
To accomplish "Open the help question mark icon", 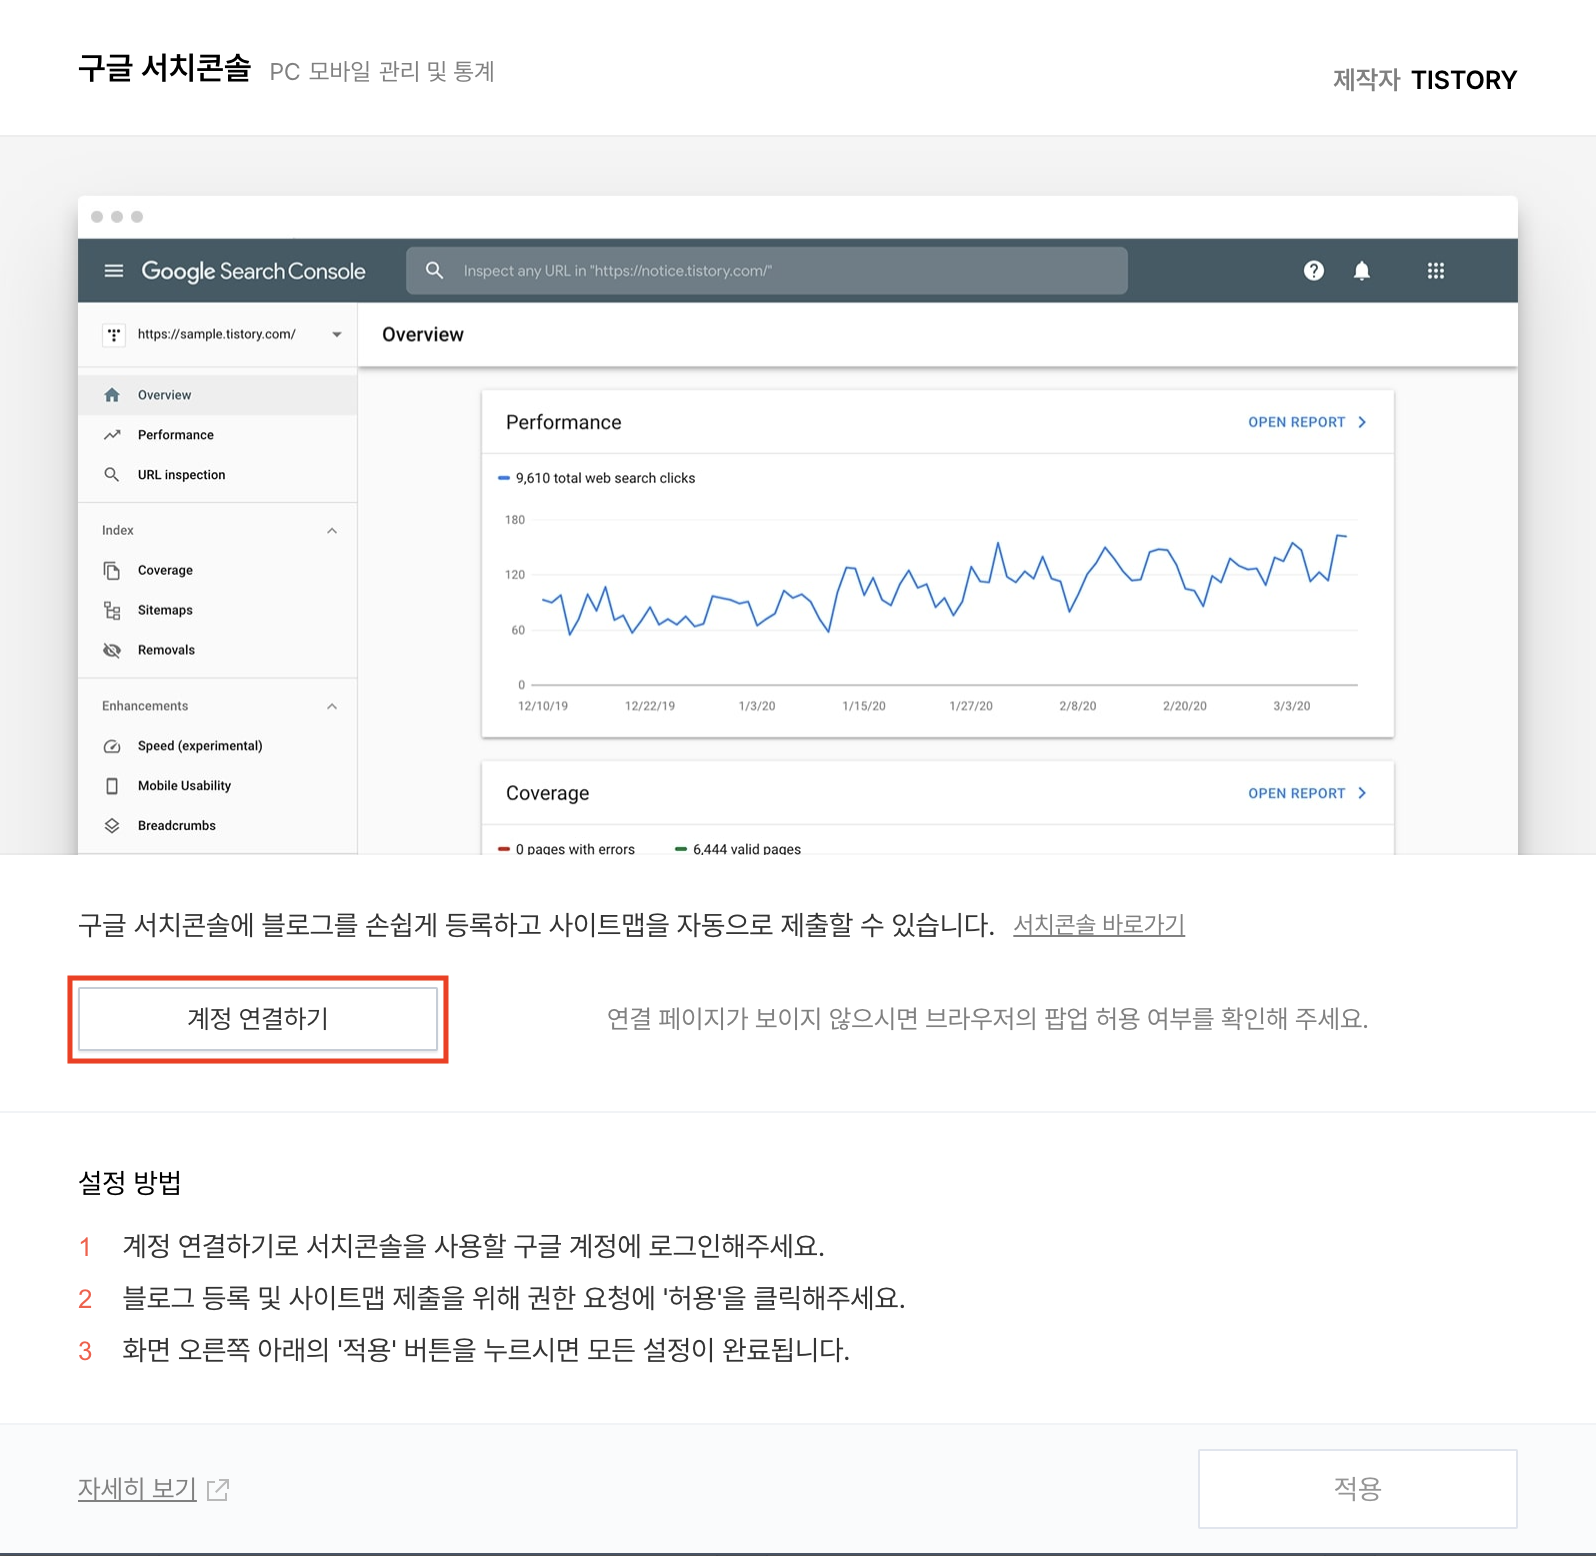I will (x=1314, y=271).
